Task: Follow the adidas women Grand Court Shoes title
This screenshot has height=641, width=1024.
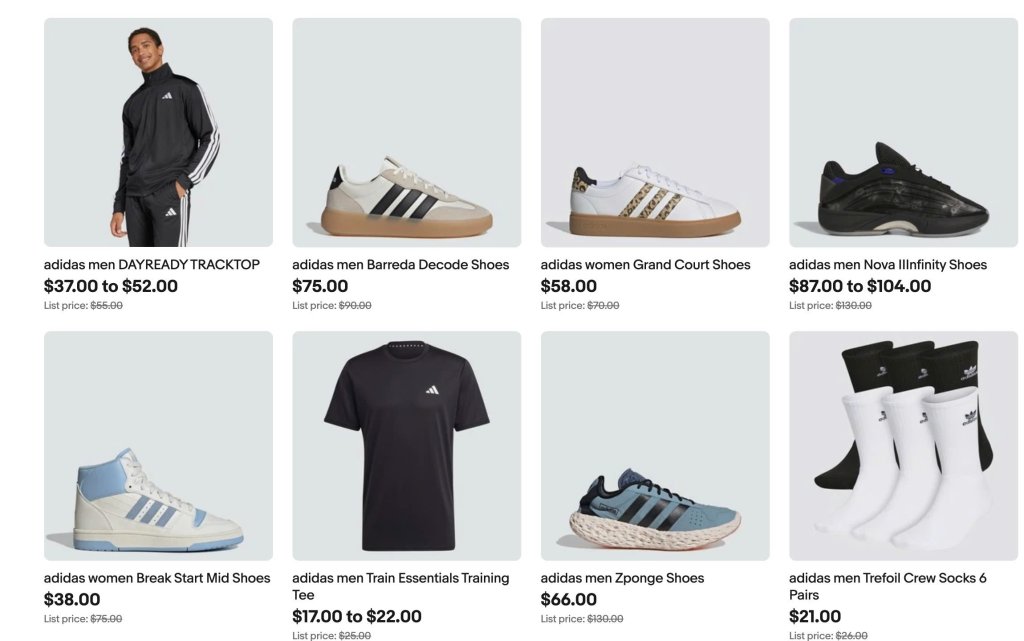Action: (x=645, y=265)
